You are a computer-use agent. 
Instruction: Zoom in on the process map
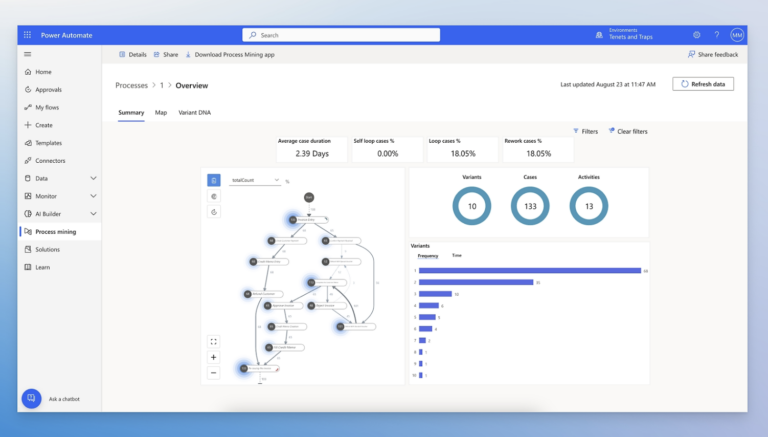pyautogui.click(x=213, y=357)
